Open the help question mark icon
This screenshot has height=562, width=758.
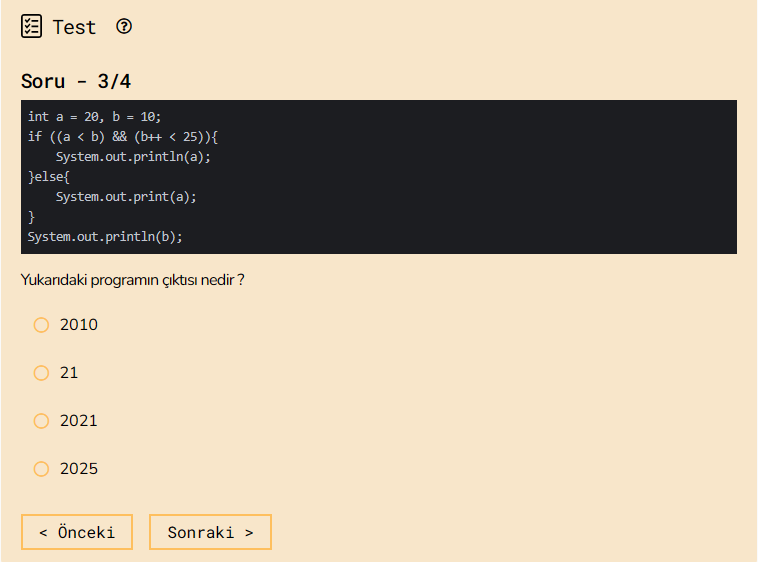pyautogui.click(x=124, y=27)
